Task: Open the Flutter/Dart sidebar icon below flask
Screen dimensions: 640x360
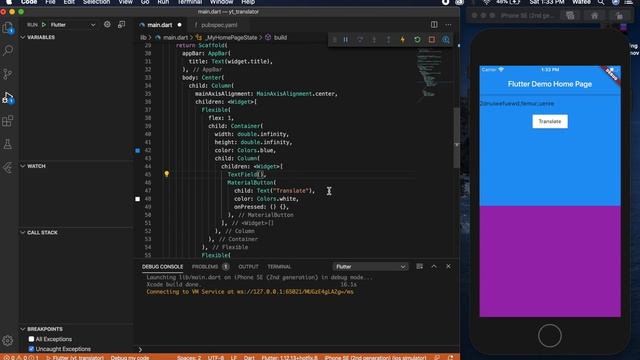Action: coord(8,167)
